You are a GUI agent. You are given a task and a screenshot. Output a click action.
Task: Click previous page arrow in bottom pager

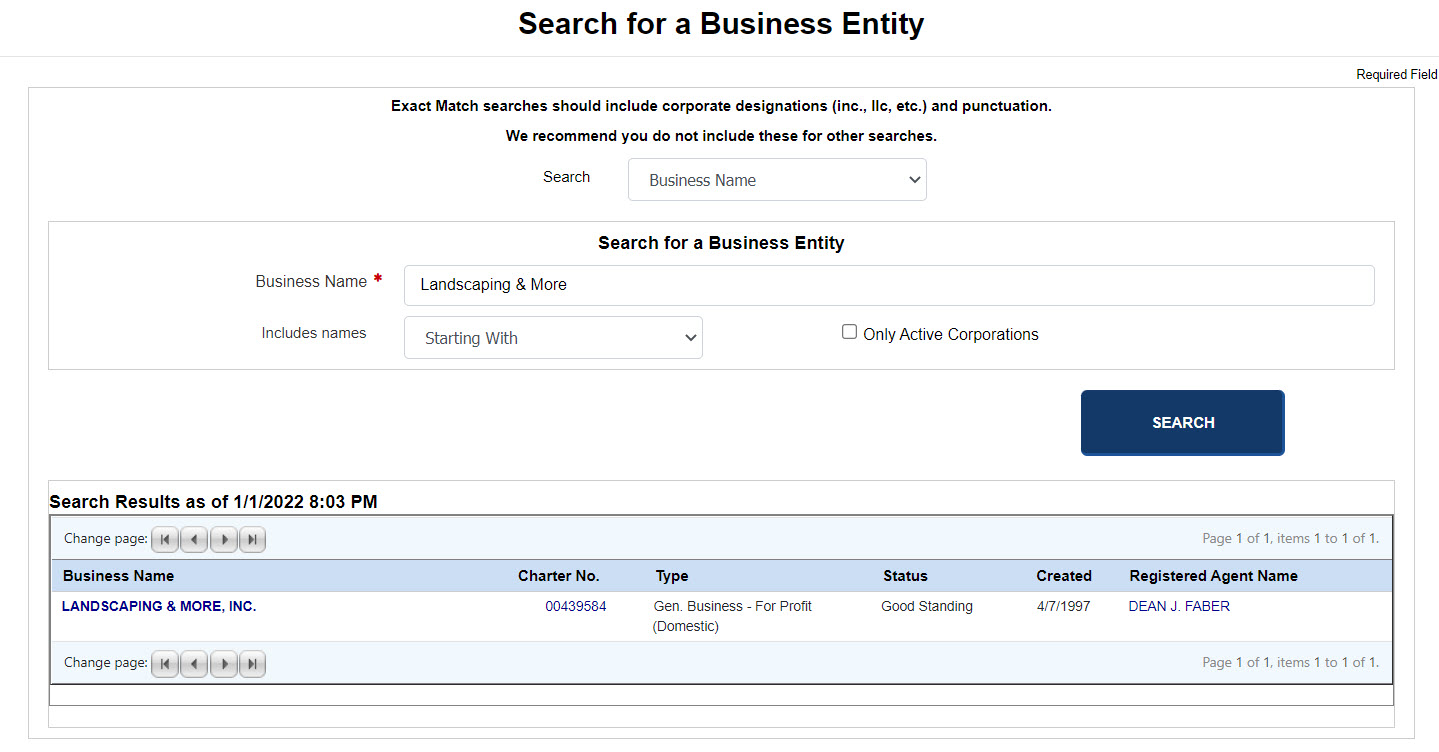click(194, 663)
